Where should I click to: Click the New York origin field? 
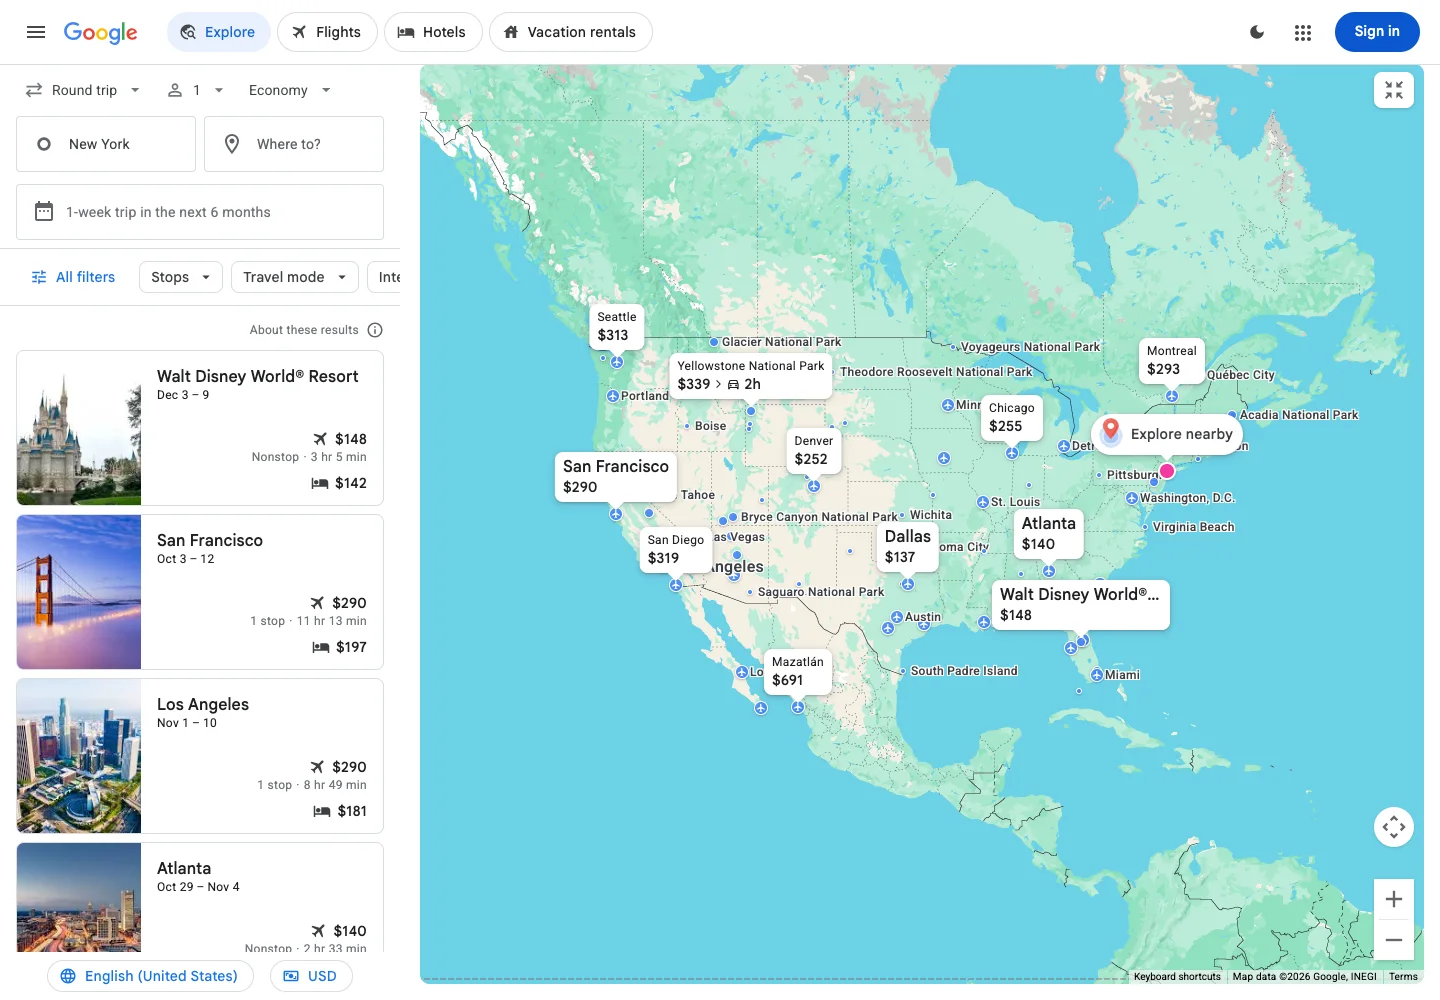(106, 144)
